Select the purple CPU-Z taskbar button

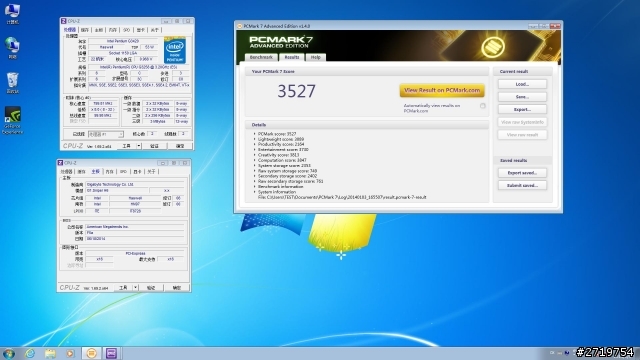point(111,353)
